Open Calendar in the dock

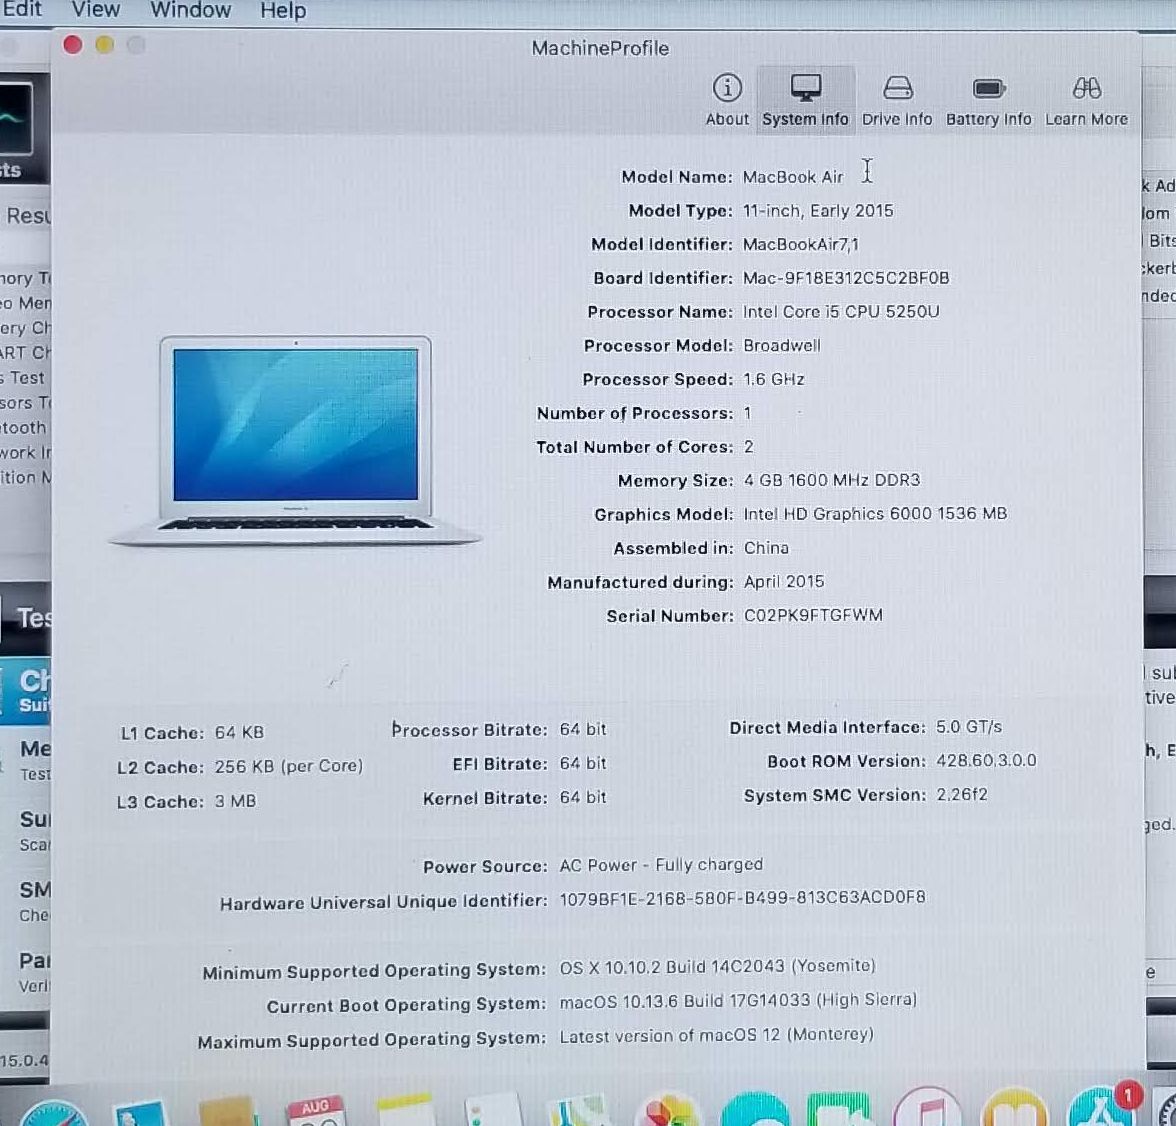point(315,1112)
